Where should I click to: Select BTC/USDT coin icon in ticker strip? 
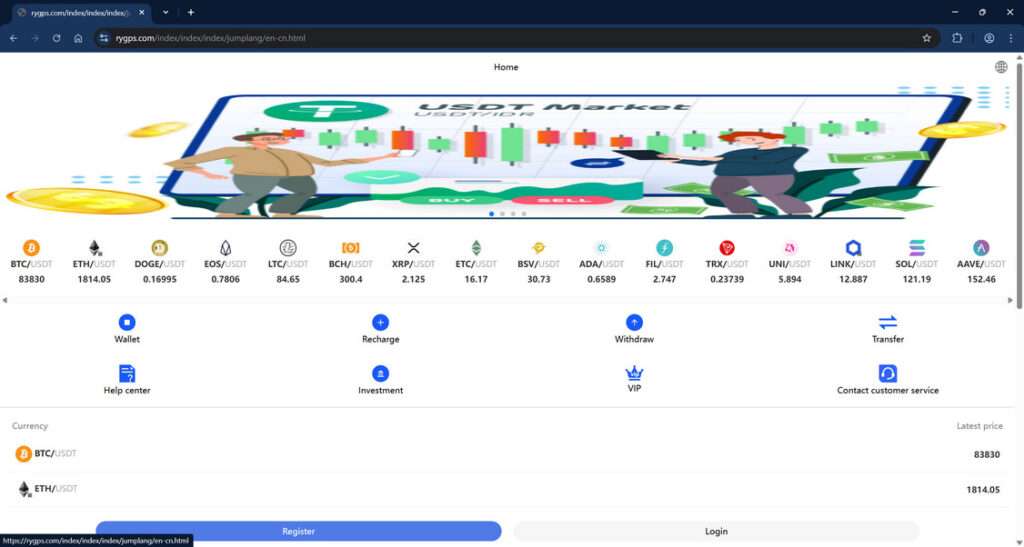click(x=31, y=248)
